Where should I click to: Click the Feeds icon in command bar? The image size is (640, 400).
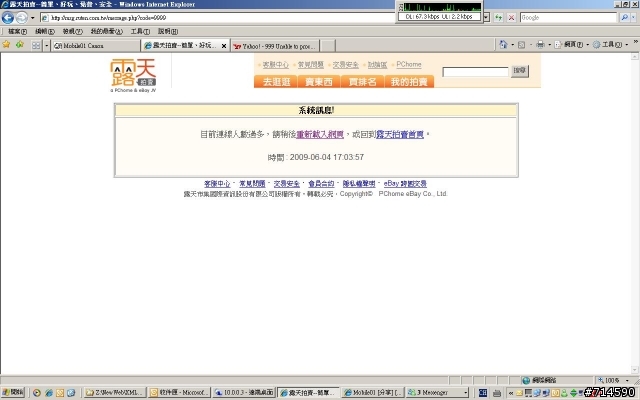click(521, 45)
